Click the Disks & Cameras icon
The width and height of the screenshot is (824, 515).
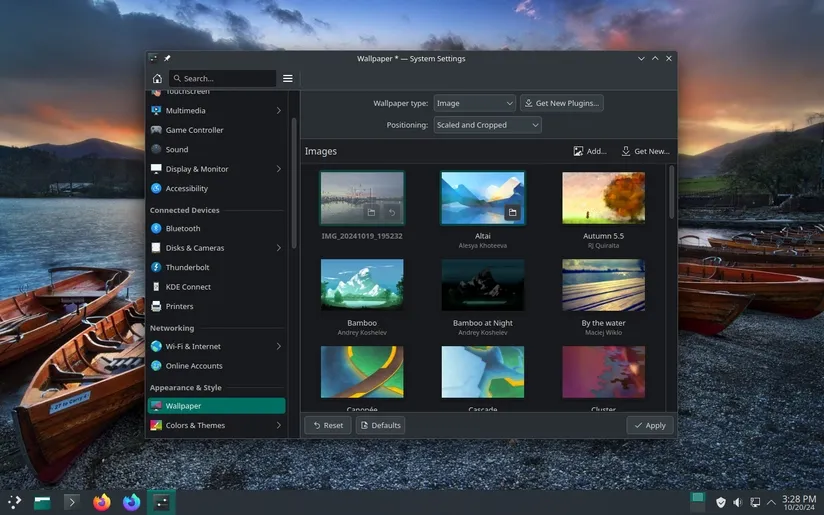pyautogui.click(x=156, y=248)
